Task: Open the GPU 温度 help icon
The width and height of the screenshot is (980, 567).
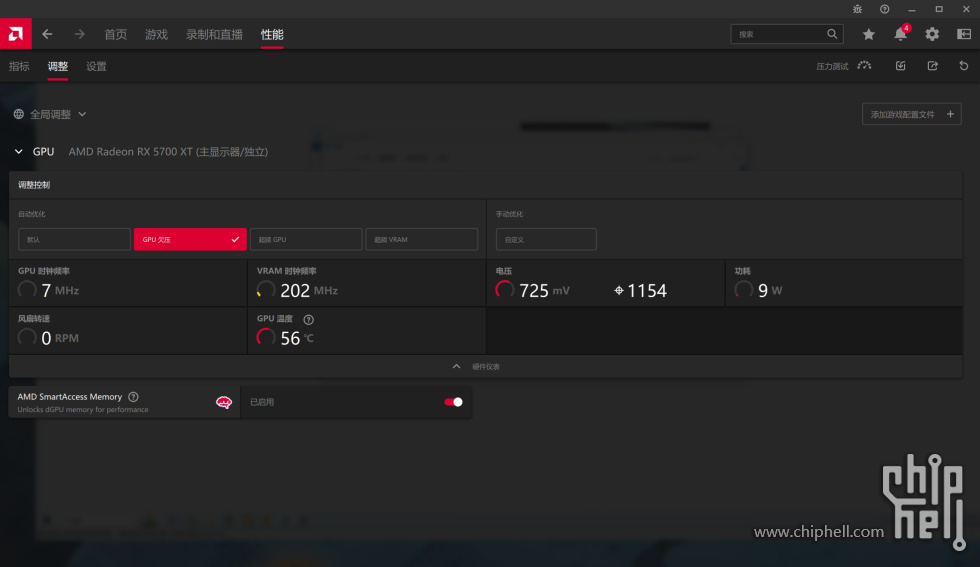Action: click(x=308, y=319)
